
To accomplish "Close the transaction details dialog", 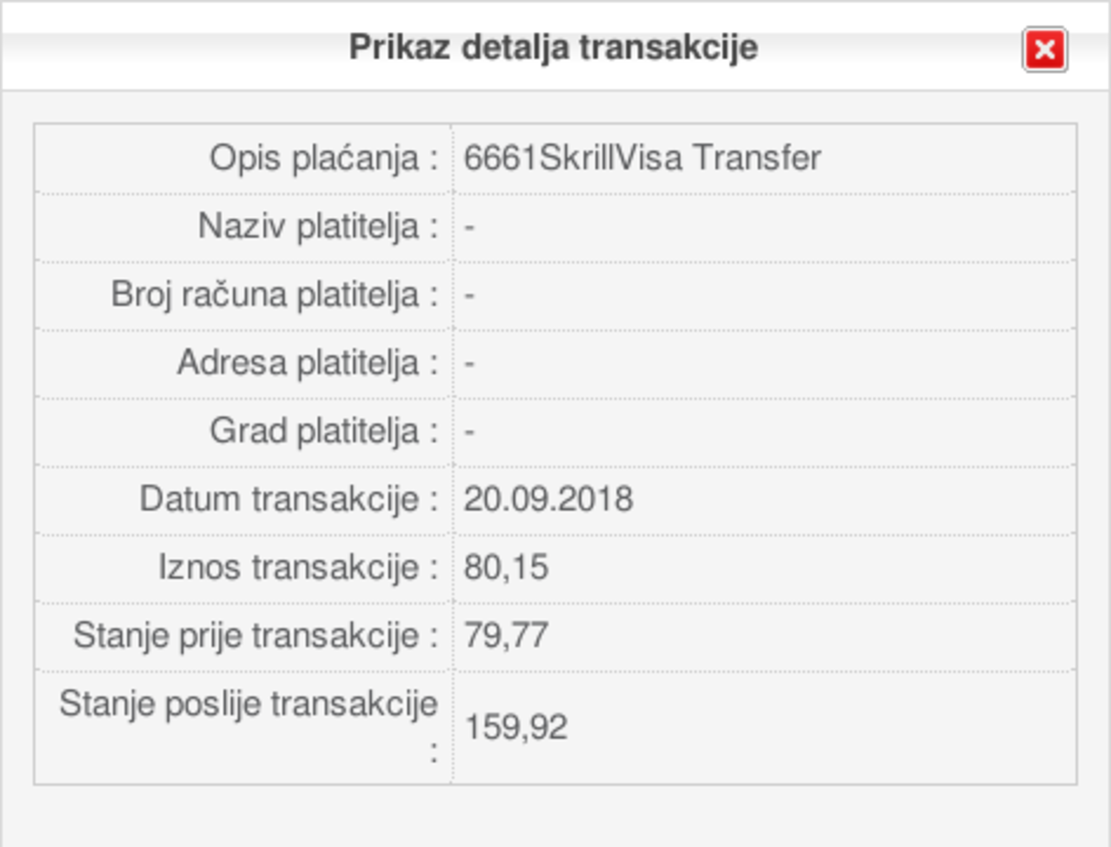I will (1044, 50).
